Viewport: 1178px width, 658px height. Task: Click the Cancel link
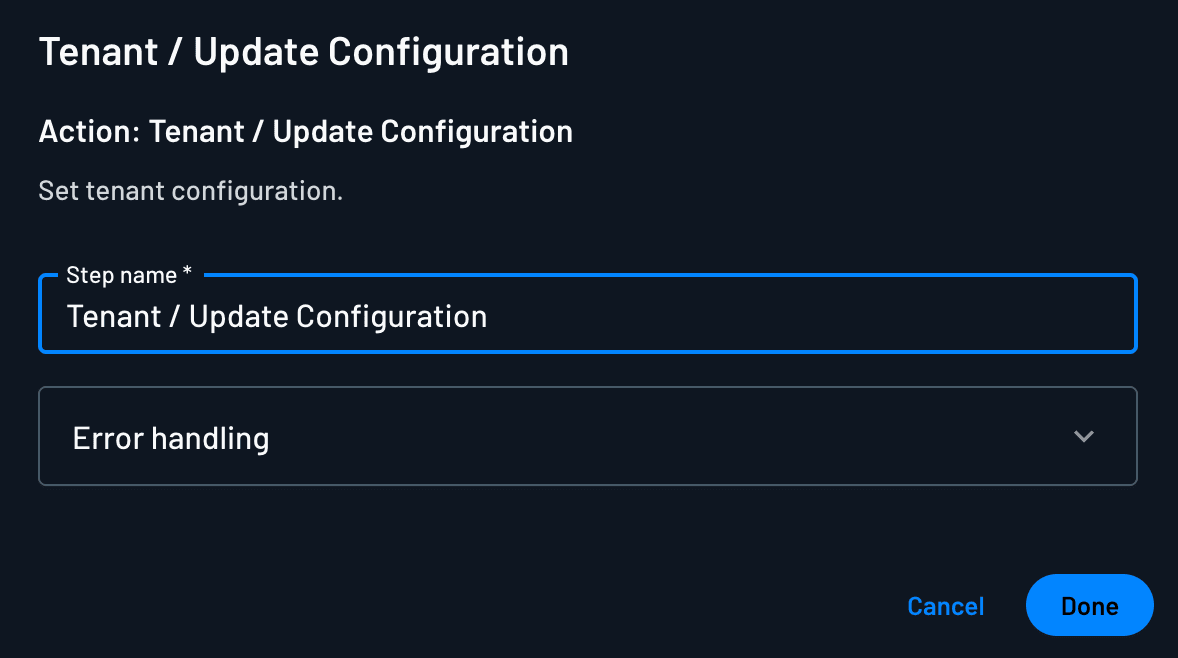click(x=945, y=605)
